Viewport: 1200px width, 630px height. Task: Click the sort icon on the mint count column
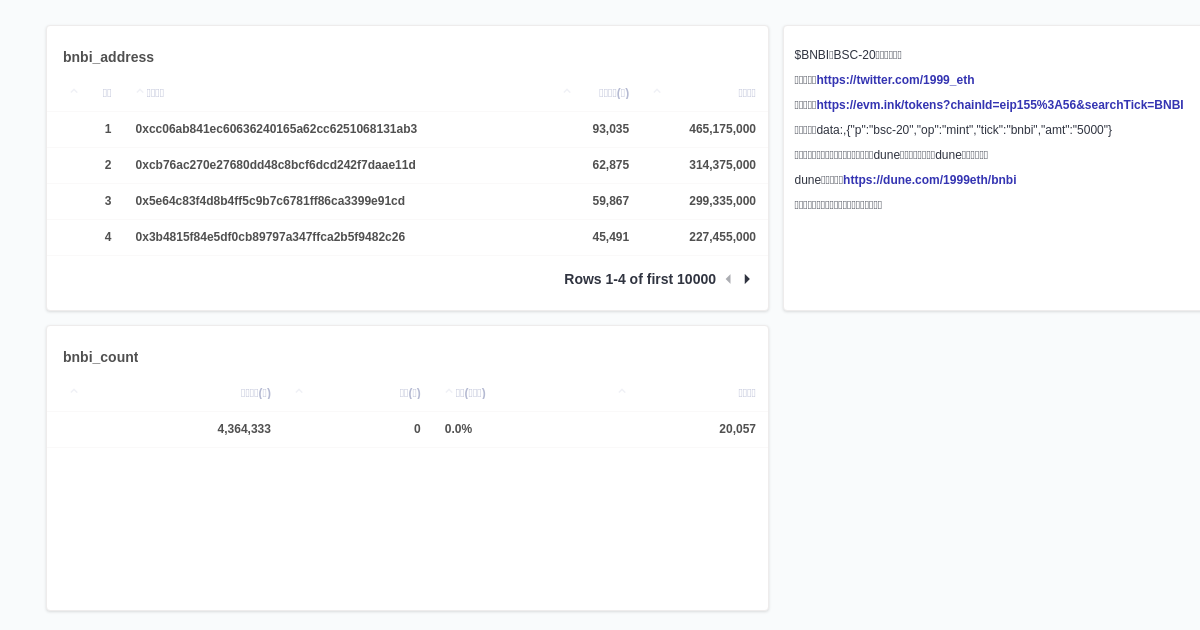click(567, 91)
